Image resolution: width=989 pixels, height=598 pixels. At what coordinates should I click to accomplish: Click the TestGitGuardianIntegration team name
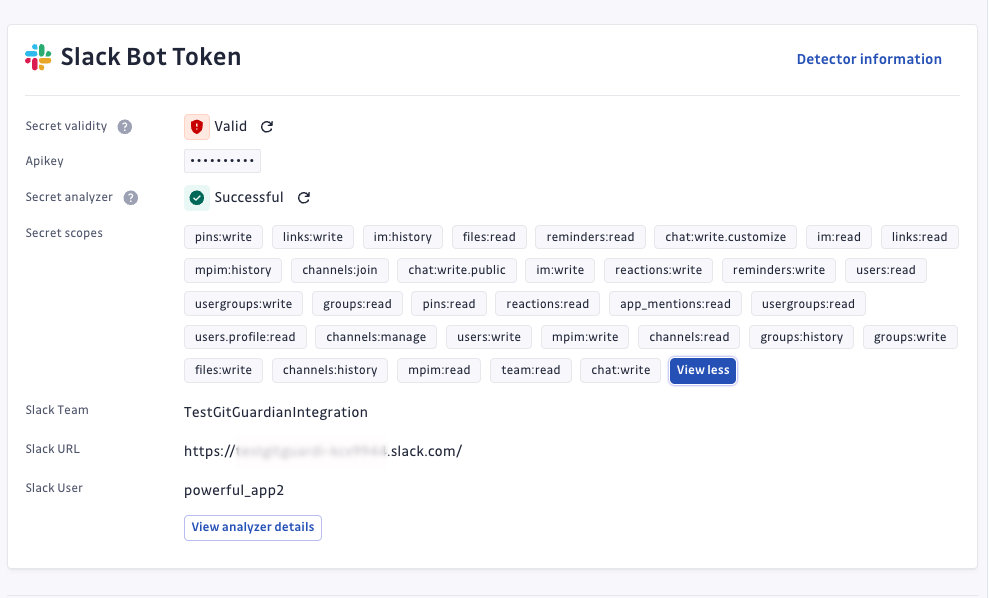[x=276, y=413]
